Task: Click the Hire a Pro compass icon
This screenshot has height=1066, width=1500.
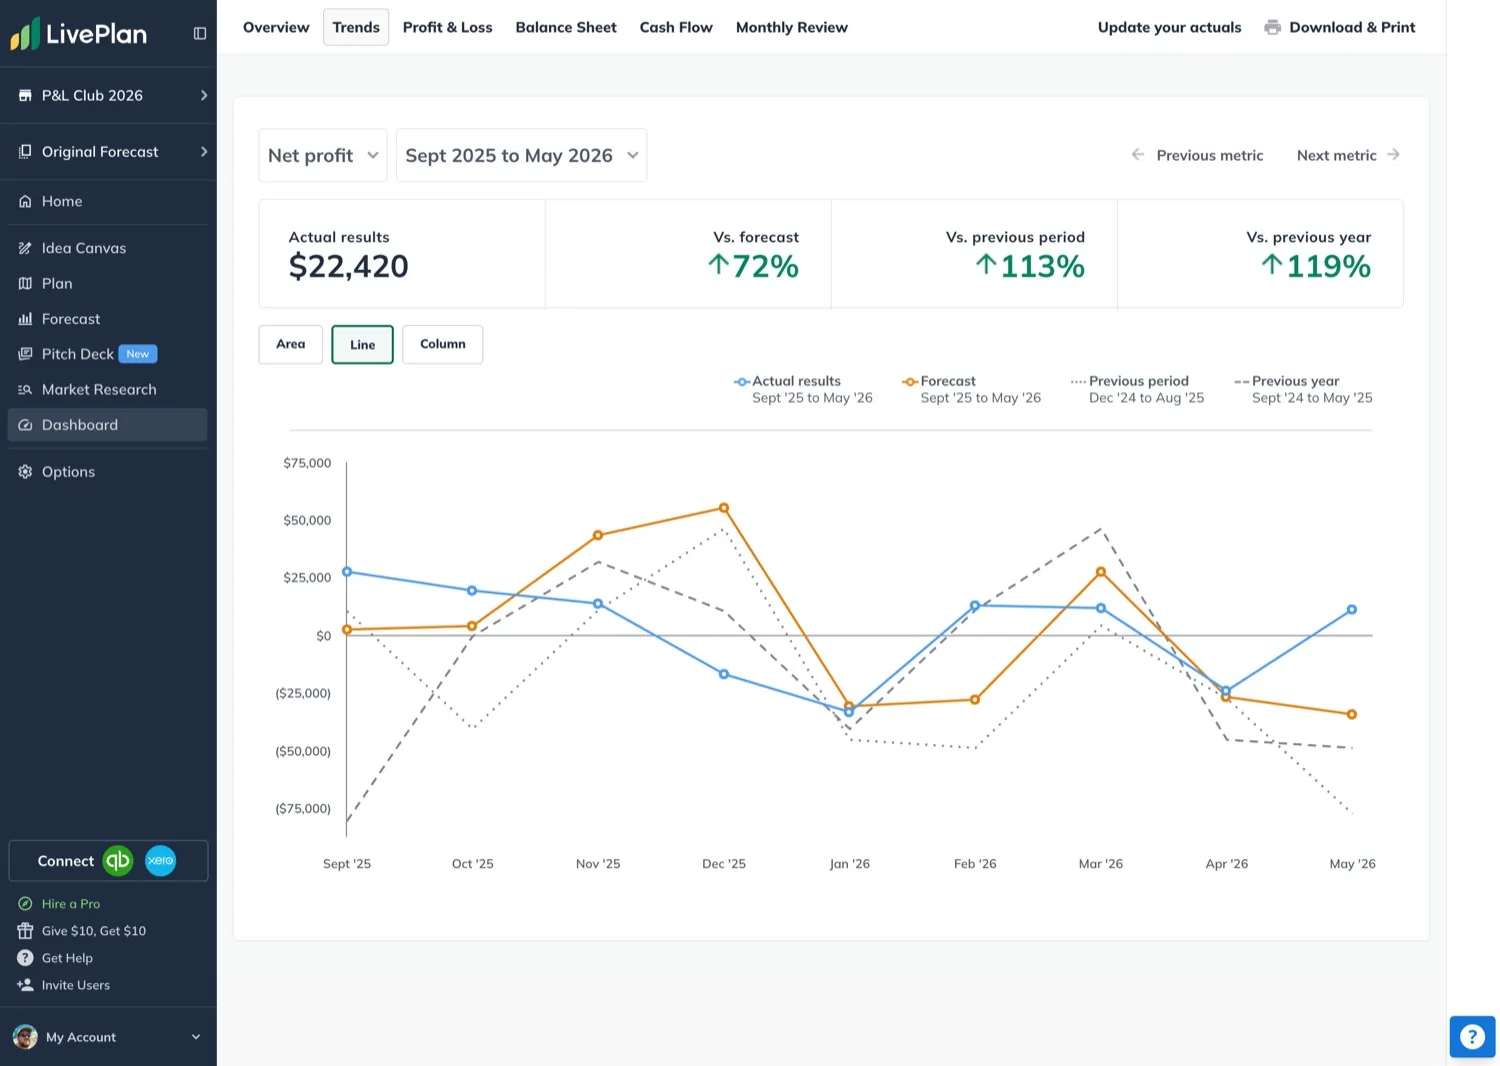Action: pyautogui.click(x=25, y=904)
